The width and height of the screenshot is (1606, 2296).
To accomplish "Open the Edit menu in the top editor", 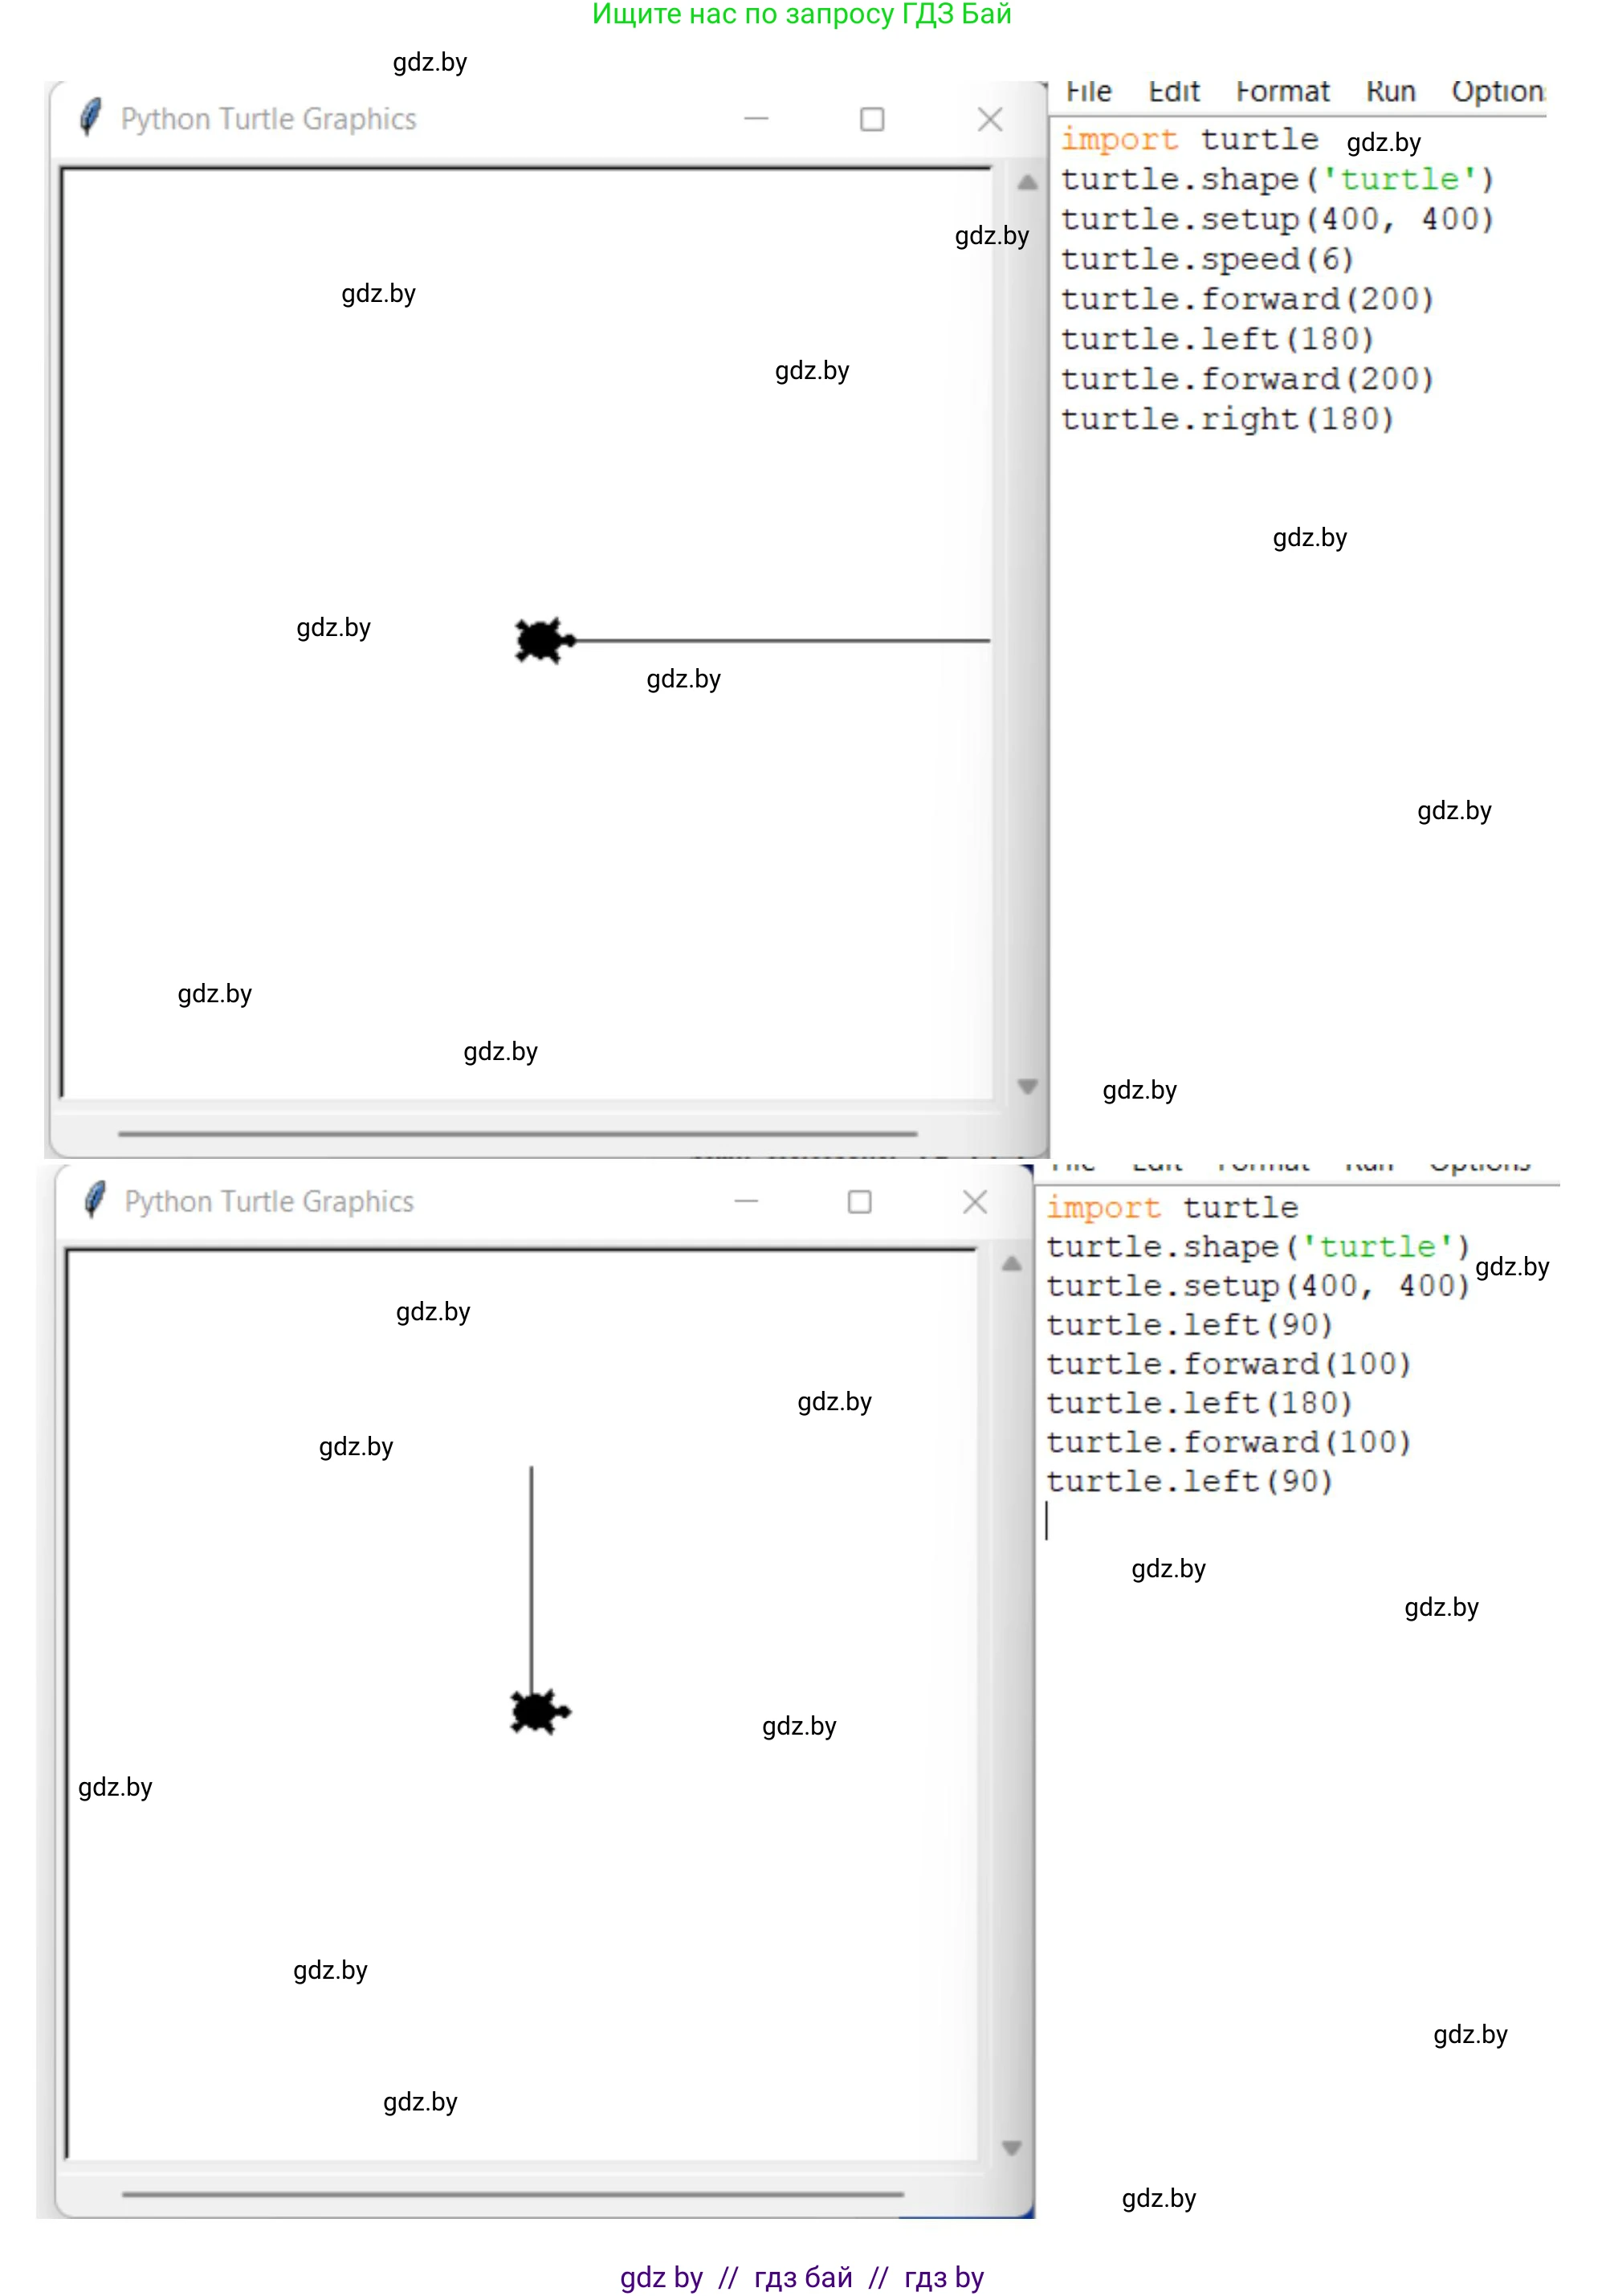I will tap(1173, 92).
